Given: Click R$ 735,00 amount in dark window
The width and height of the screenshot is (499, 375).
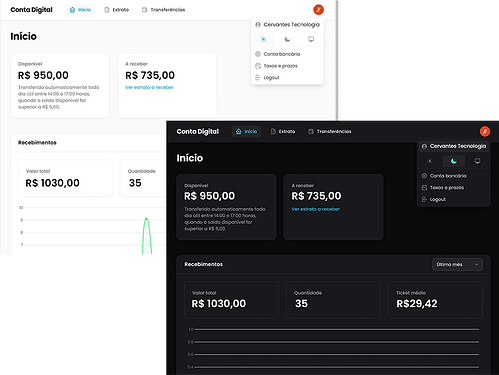Looking at the screenshot, I should tap(316, 196).
